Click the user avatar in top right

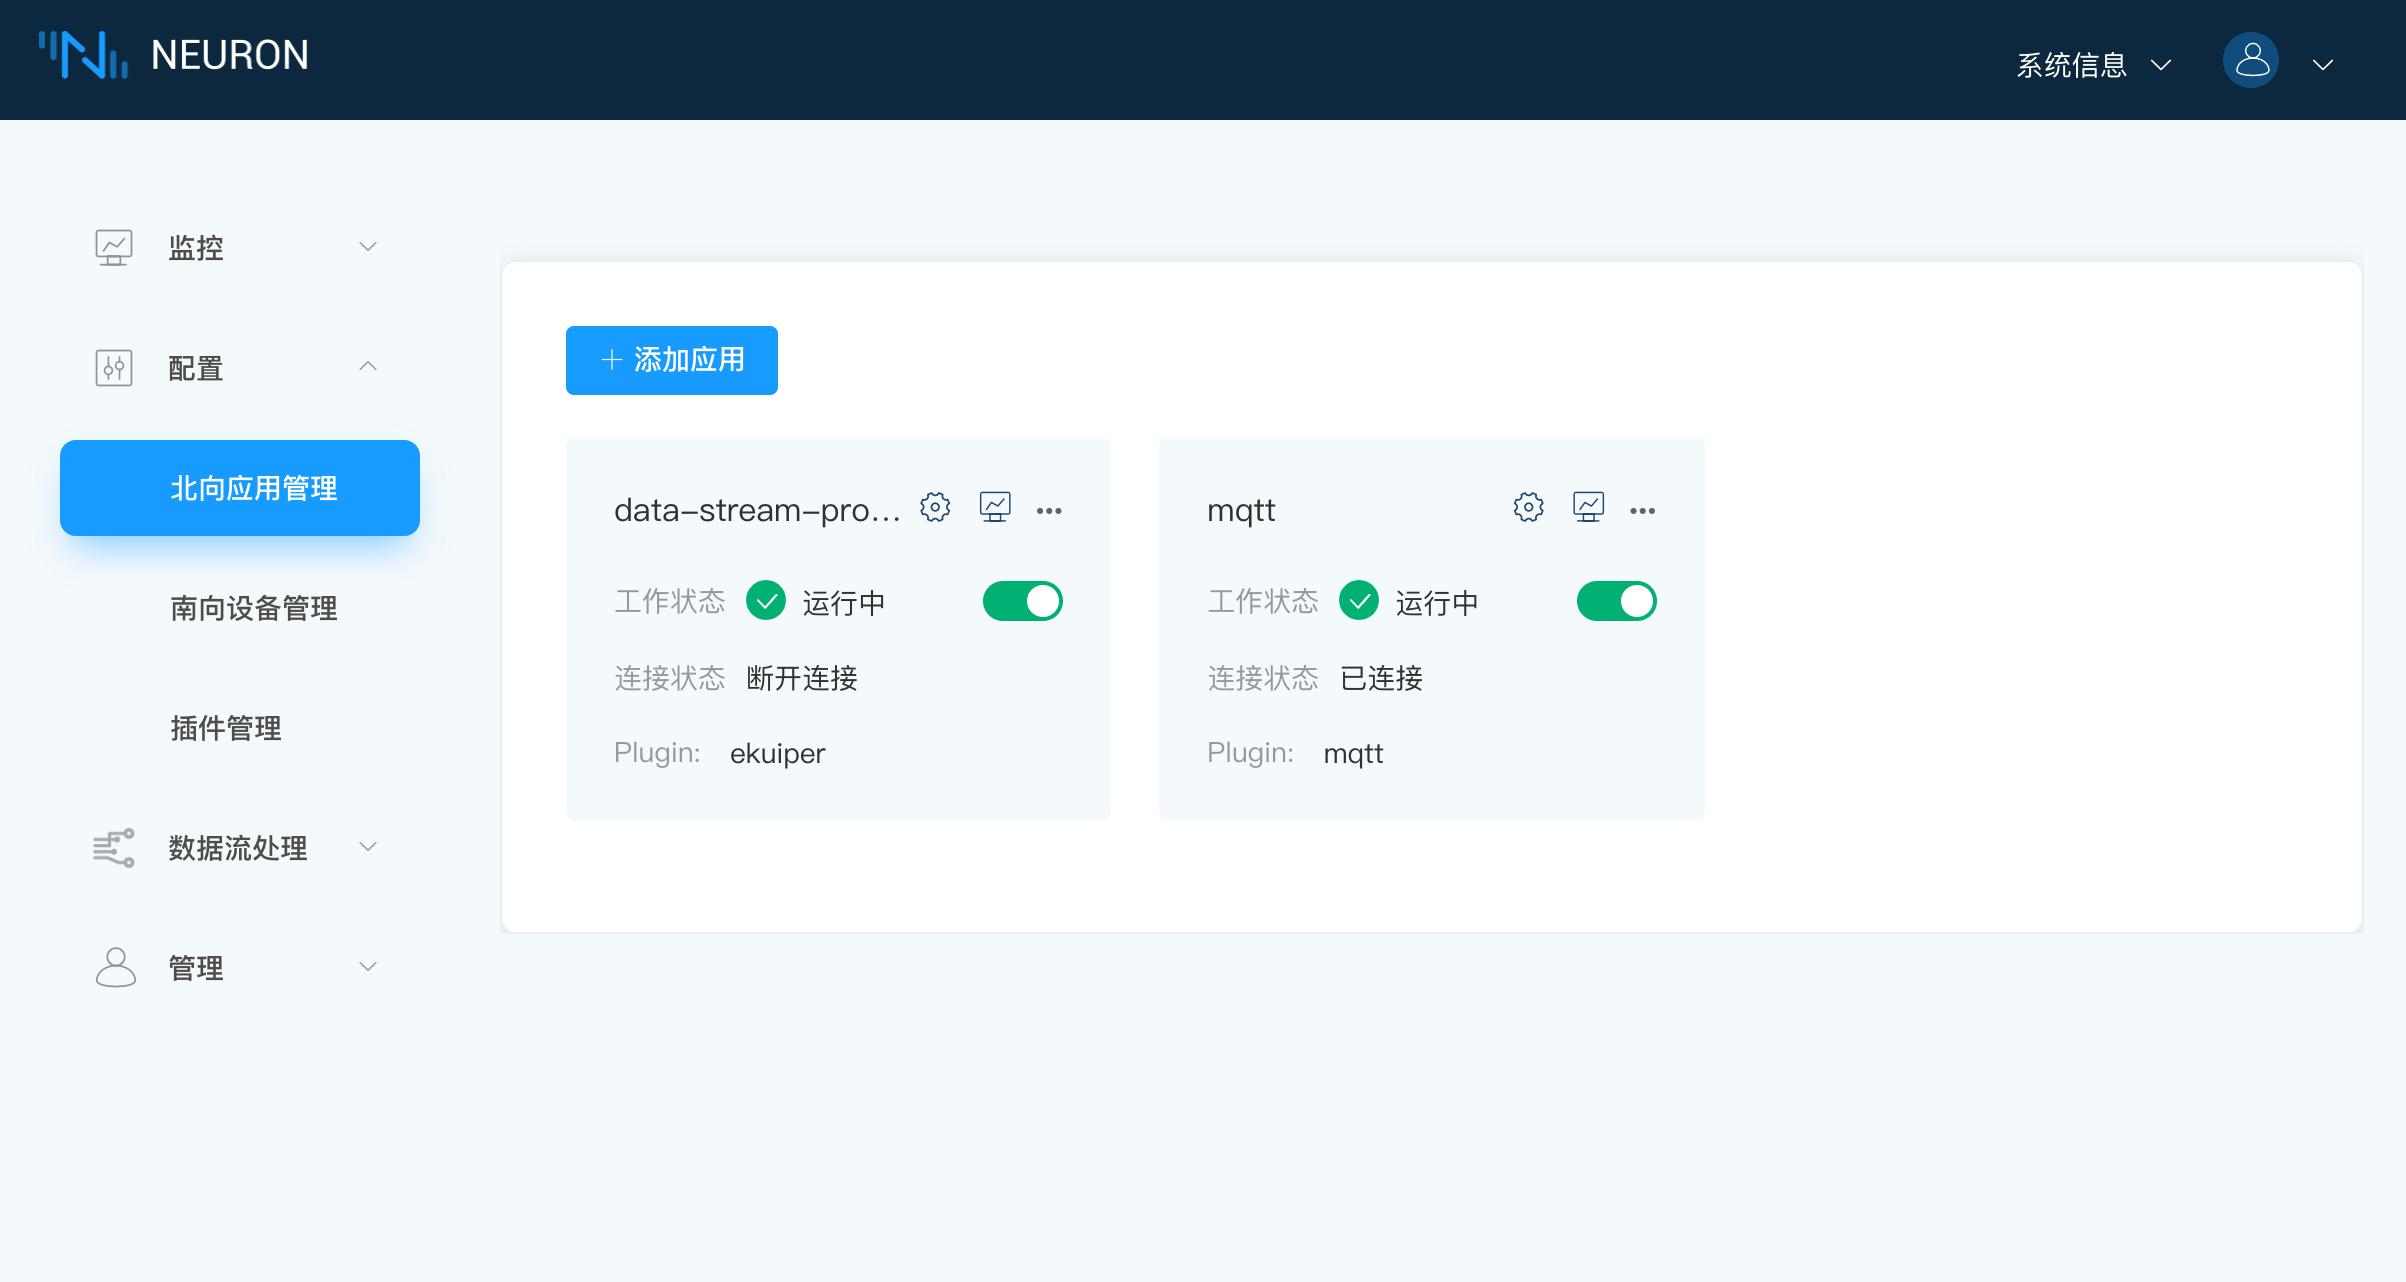click(x=2251, y=60)
